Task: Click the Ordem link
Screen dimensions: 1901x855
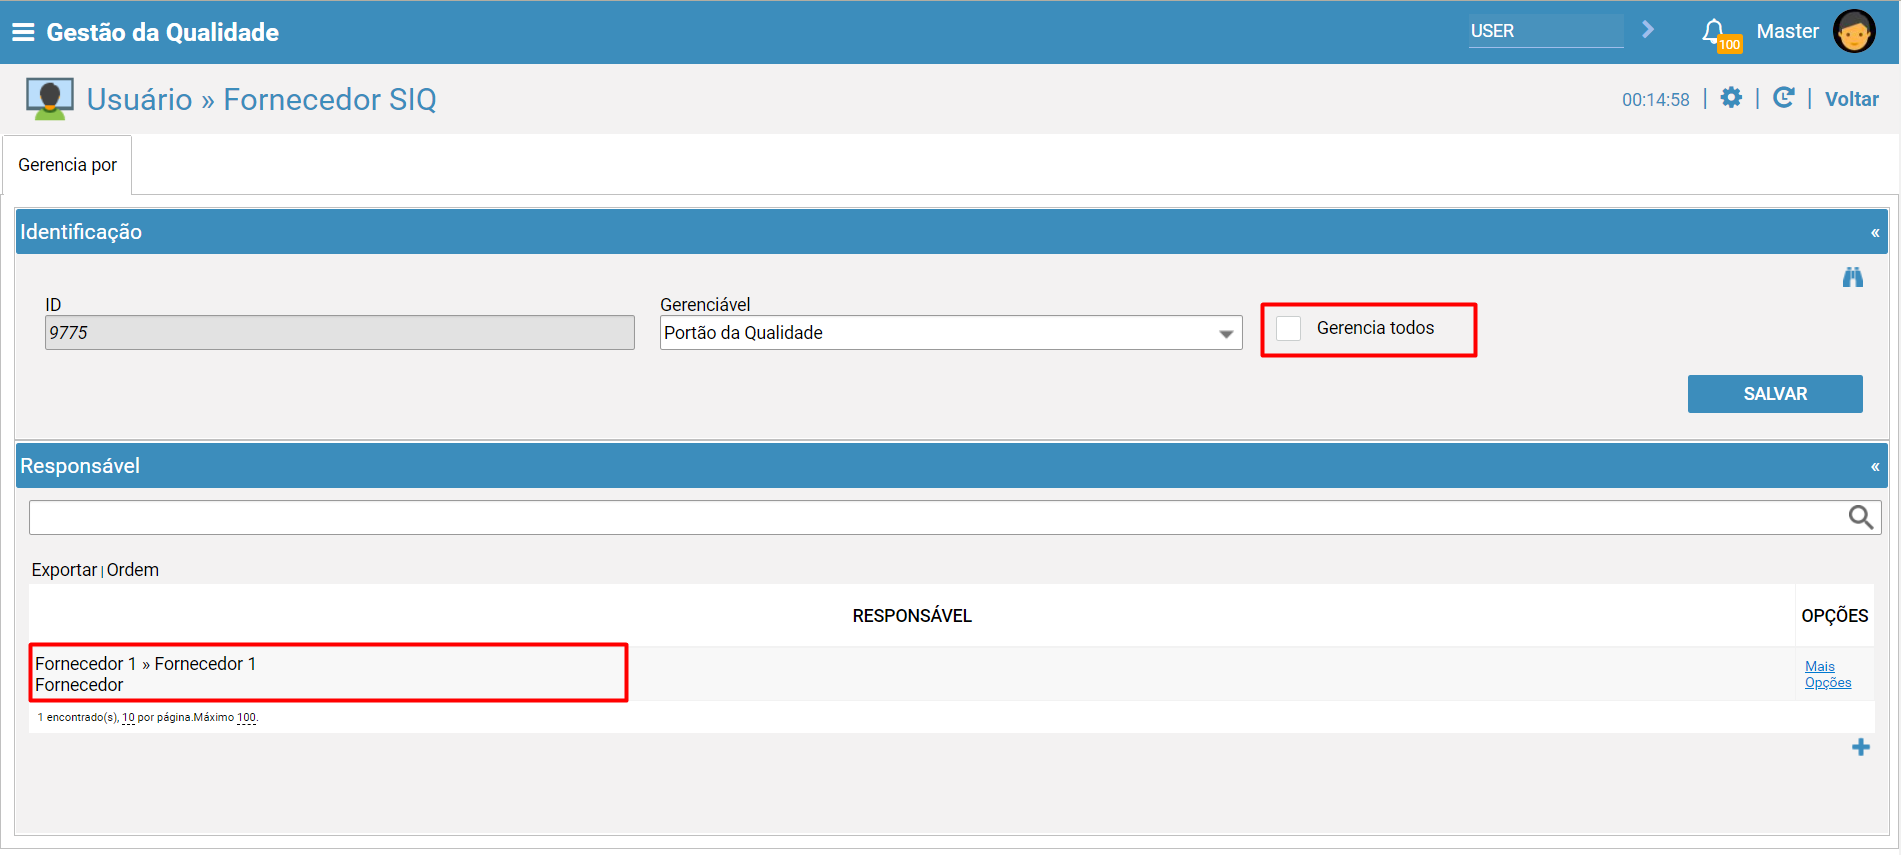Action: coord(133,570)
